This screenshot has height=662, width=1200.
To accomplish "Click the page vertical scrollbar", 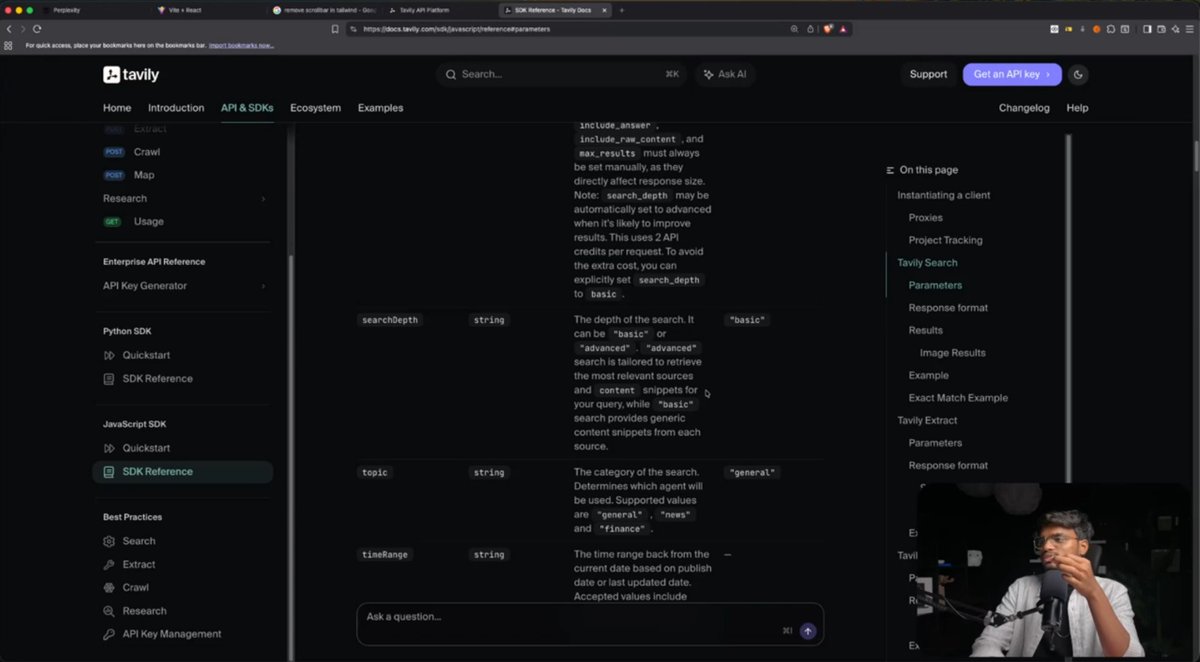I will (1196, 155).
